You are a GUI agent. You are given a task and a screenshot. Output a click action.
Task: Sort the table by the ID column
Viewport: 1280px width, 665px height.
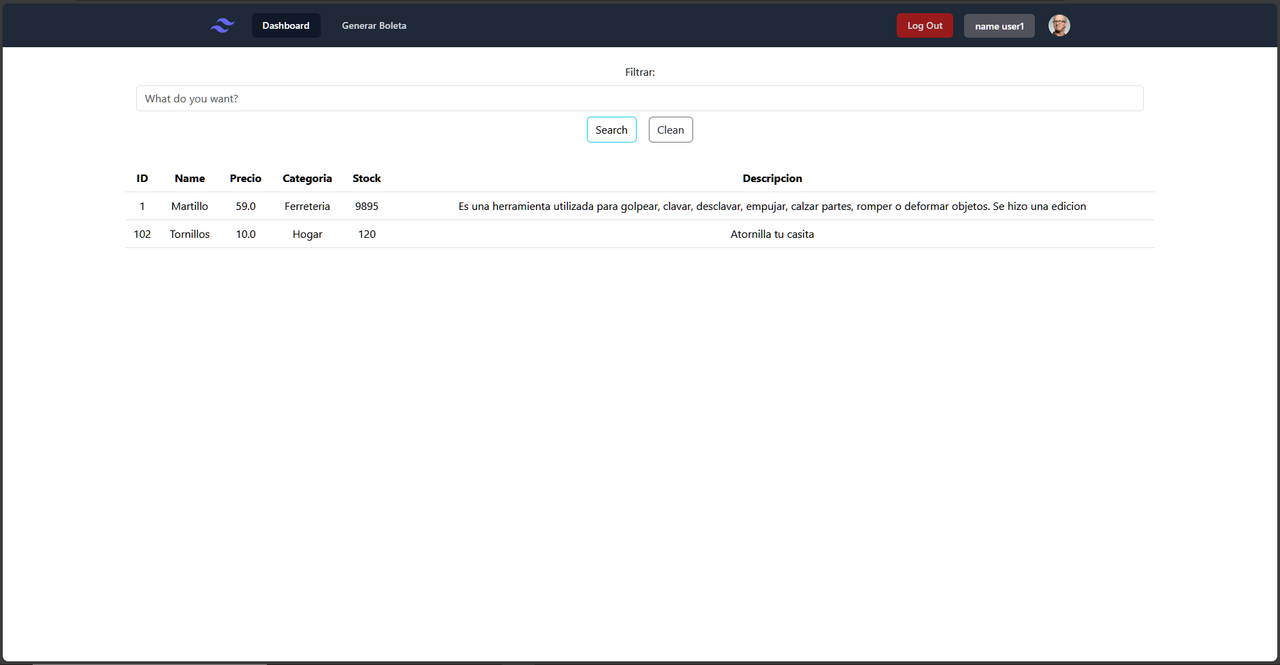click(x=142, y=178)
